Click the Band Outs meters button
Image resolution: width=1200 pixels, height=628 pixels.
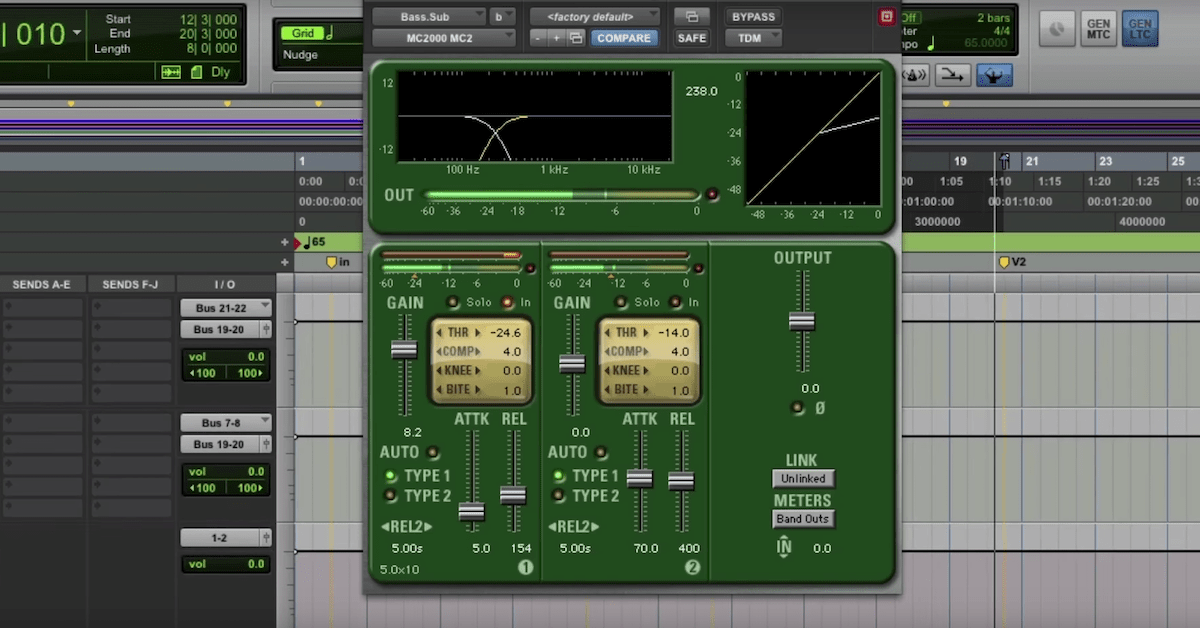pos(803,519)
